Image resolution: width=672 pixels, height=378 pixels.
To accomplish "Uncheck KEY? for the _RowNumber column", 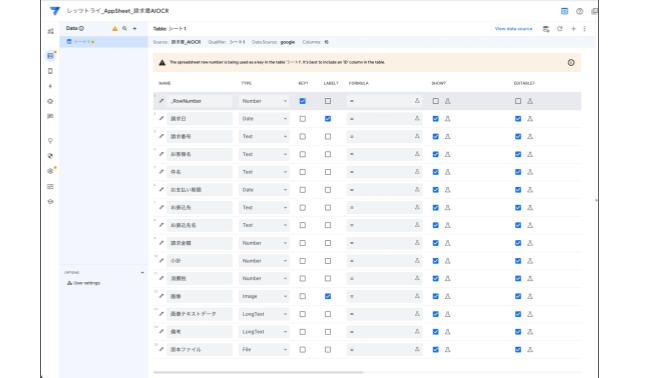I will (303, 101).
